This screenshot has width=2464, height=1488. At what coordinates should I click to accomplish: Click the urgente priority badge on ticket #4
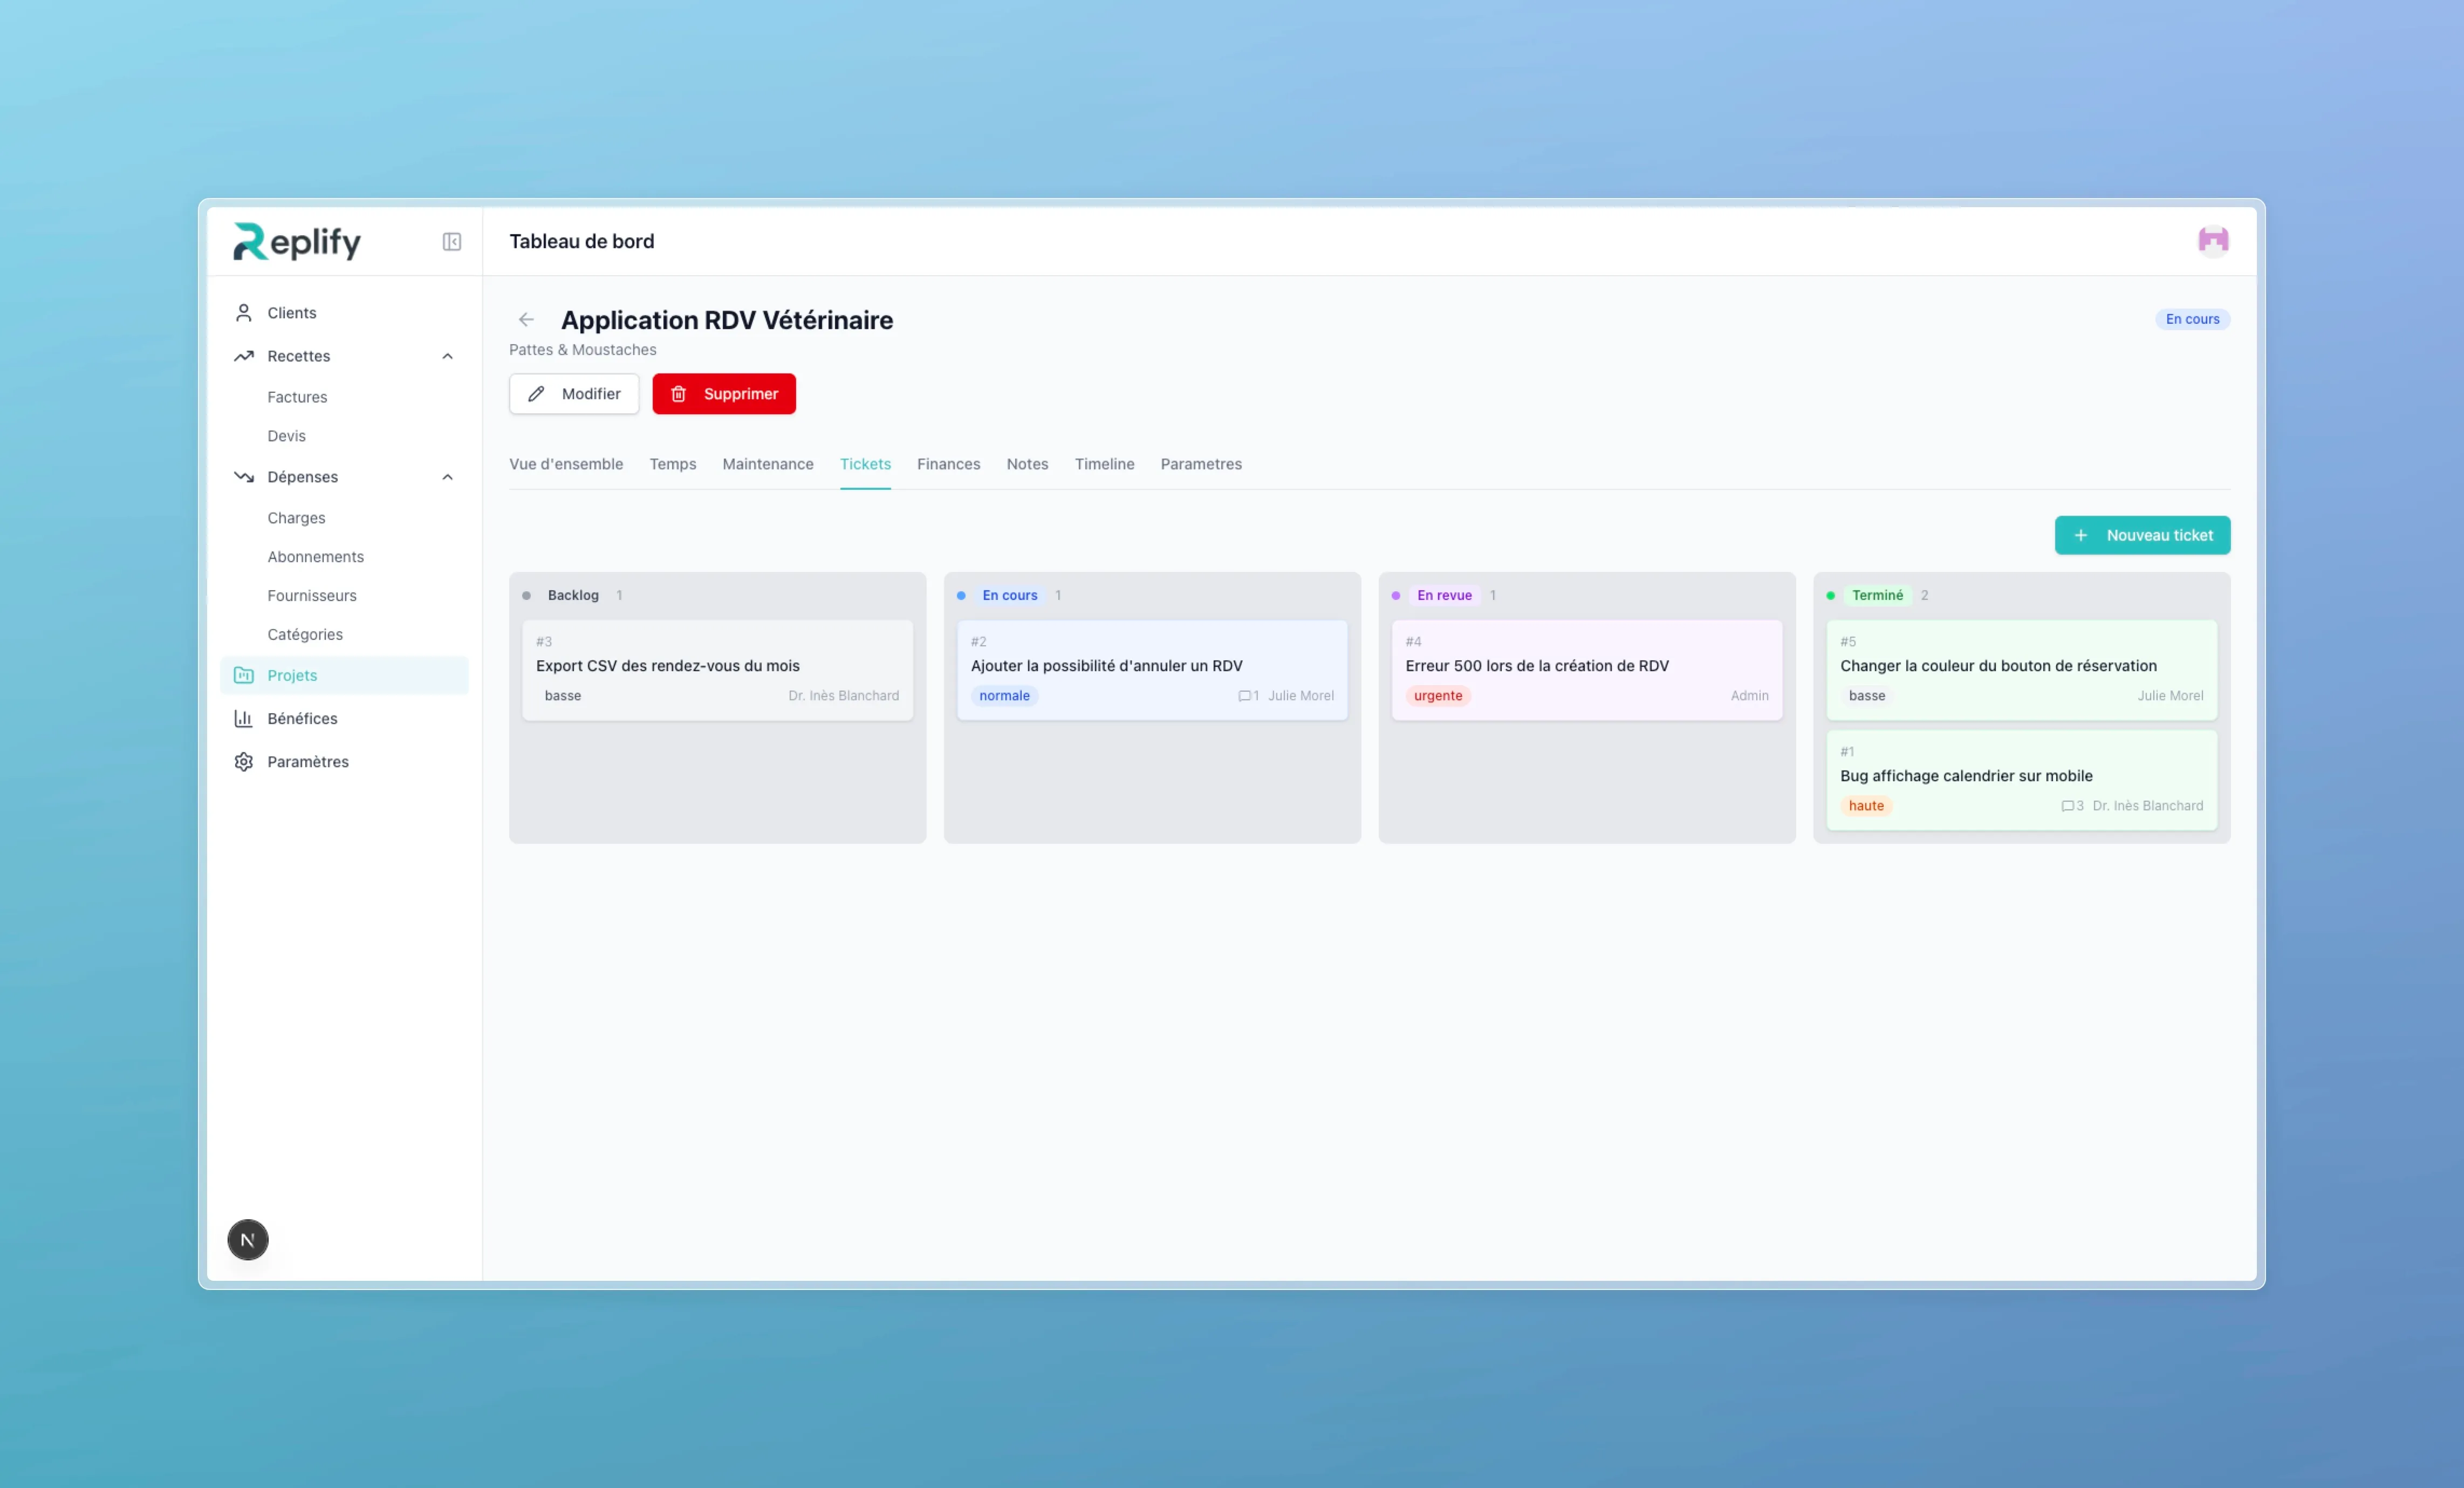click(x=1438, y=695)
